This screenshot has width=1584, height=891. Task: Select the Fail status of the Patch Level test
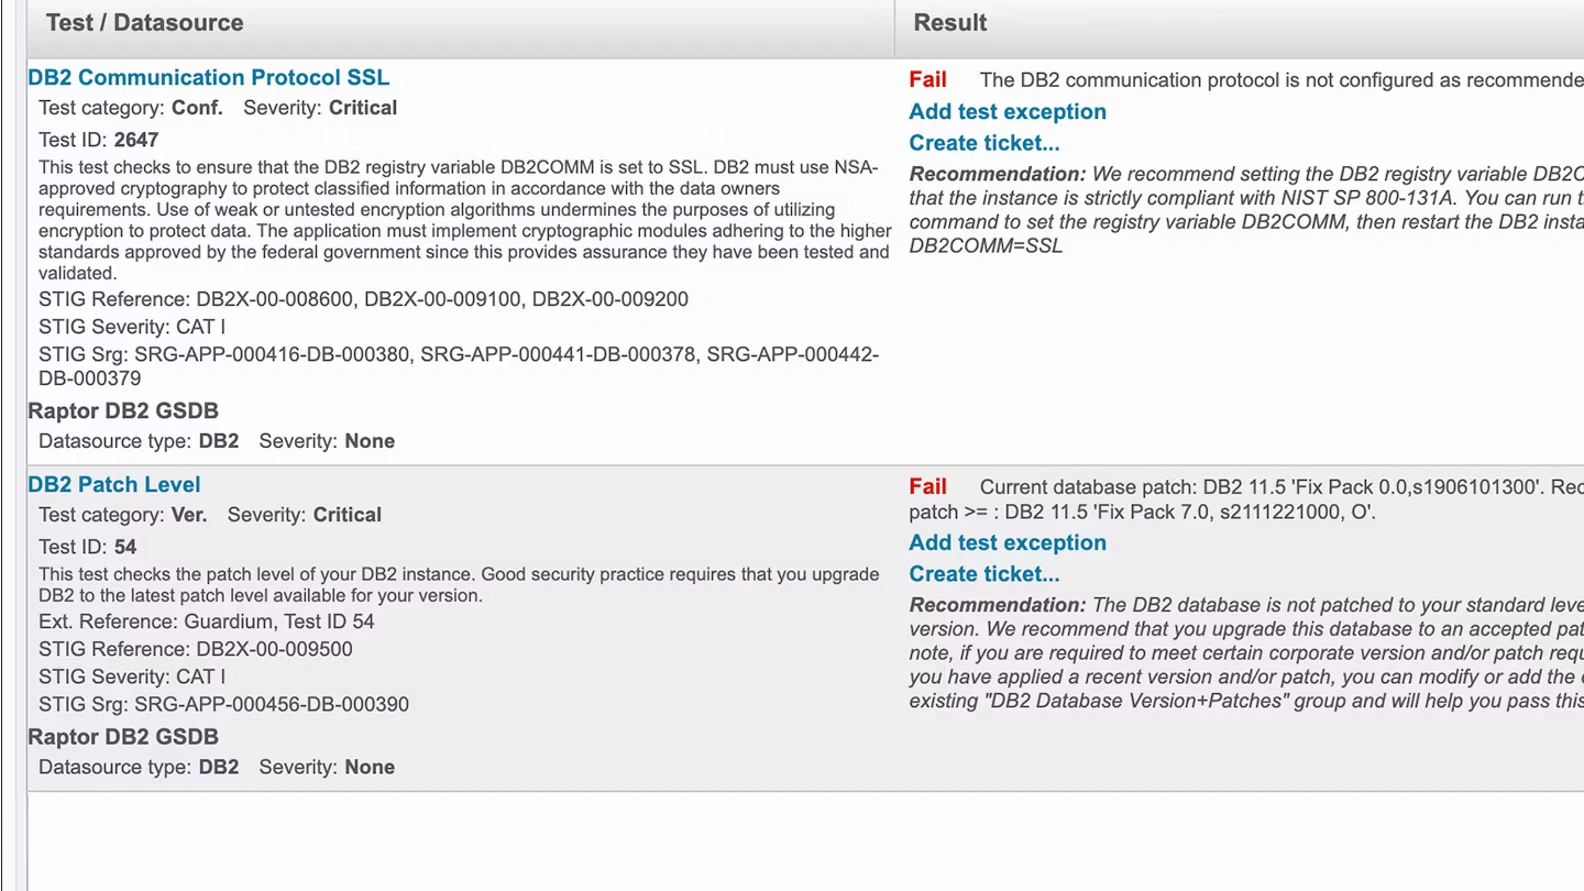point(927,487)
